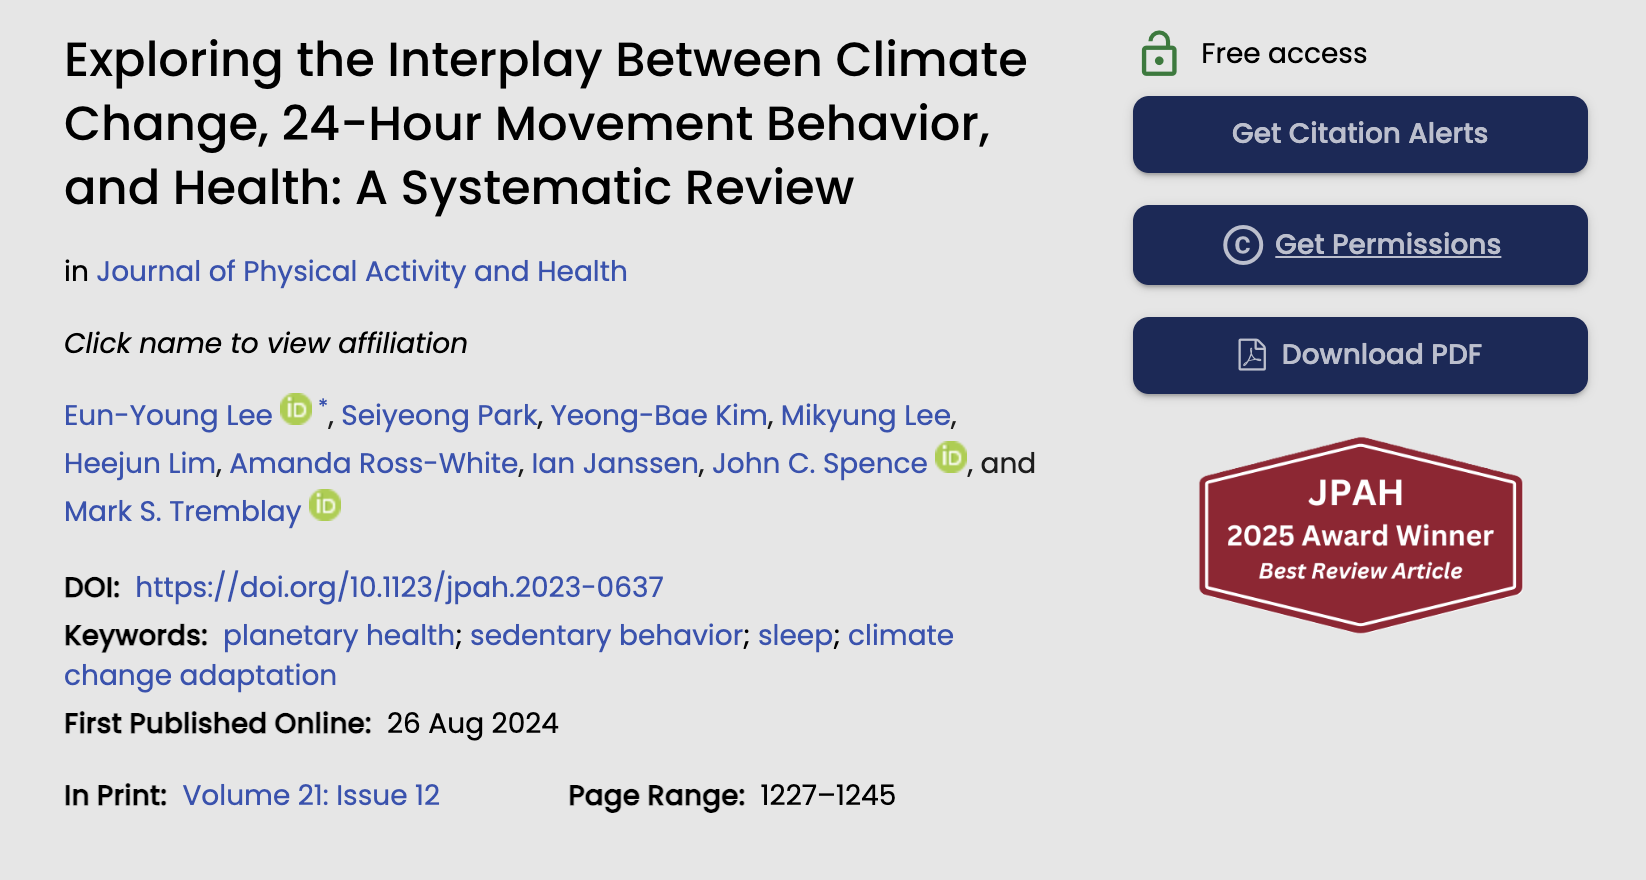Click ORCID icon next to Mark S. Tremblay

coord(325,505)
